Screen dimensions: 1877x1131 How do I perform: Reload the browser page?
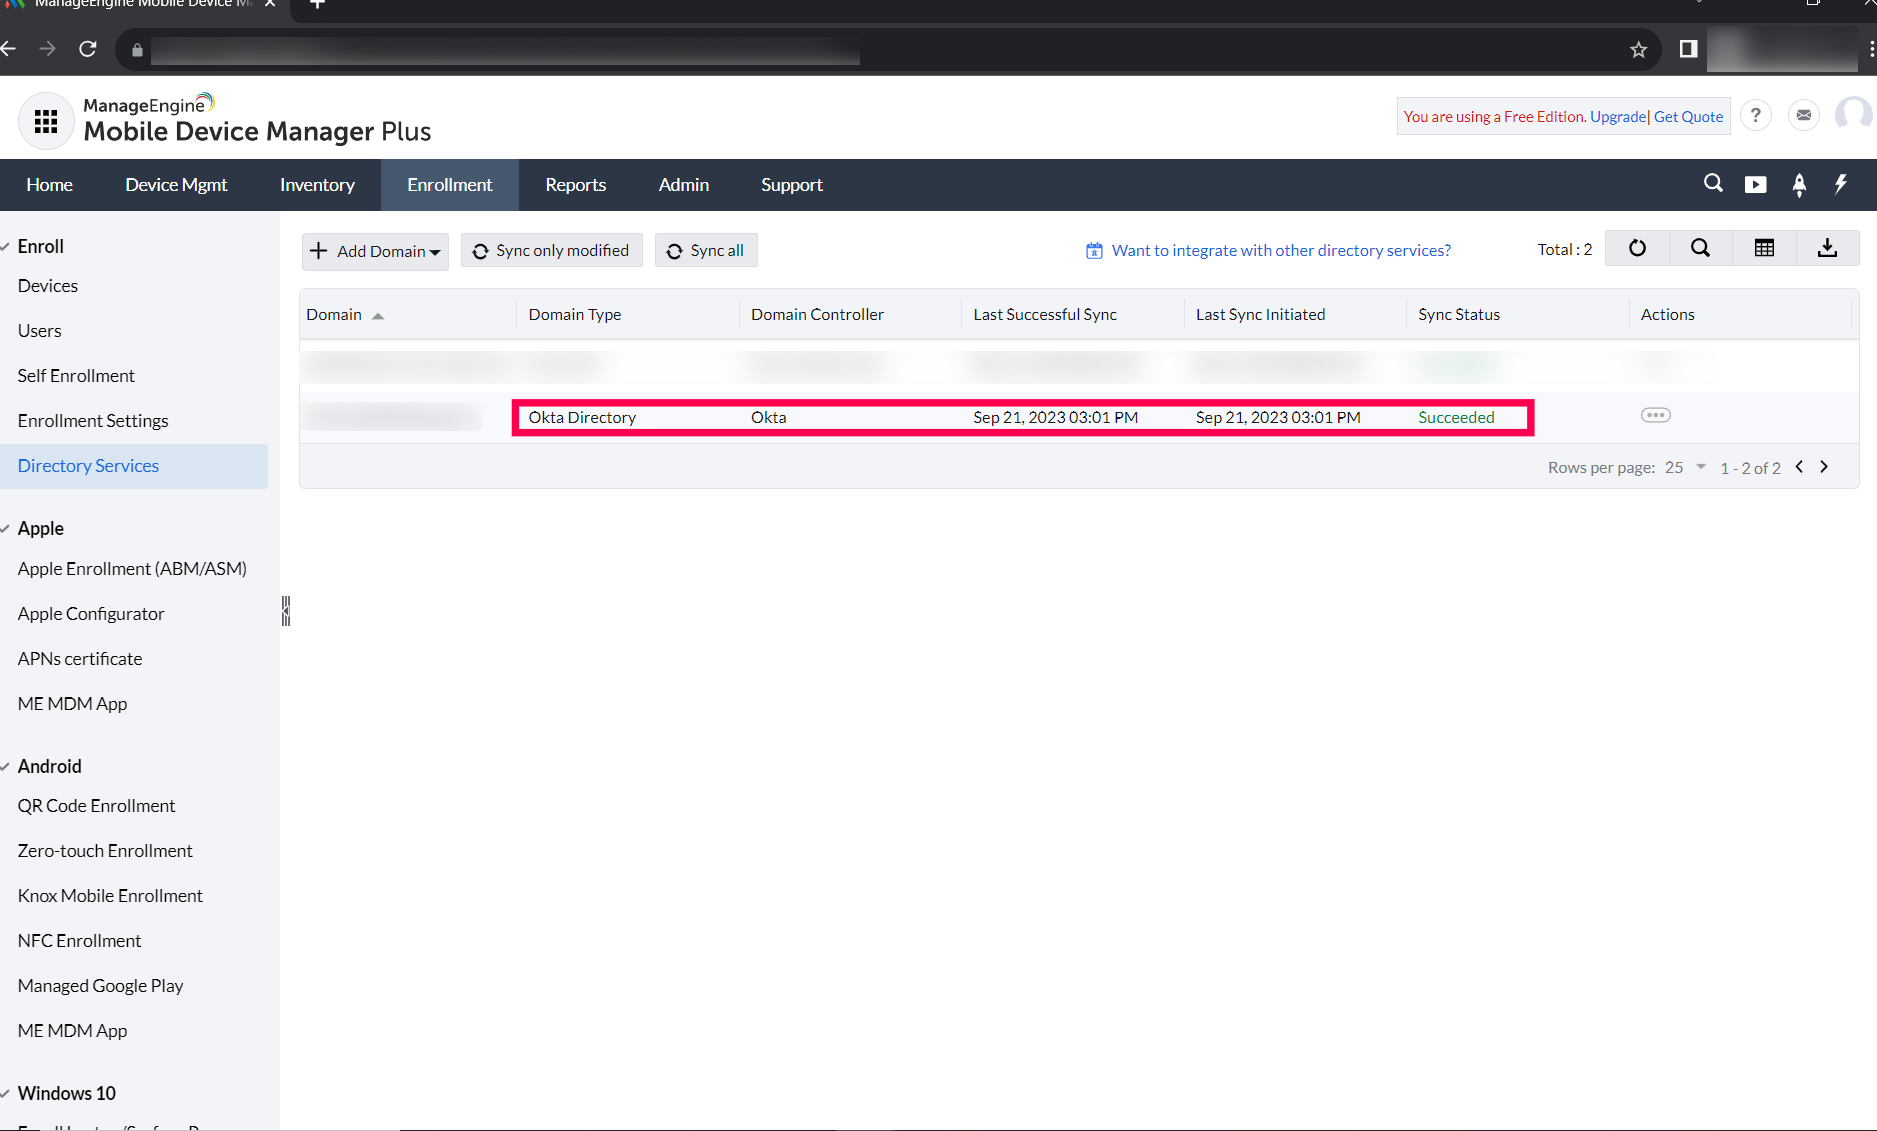click(88, 49)
